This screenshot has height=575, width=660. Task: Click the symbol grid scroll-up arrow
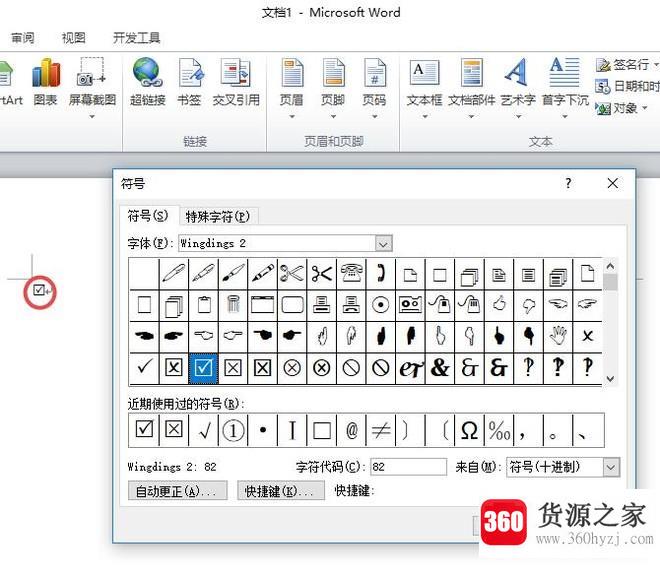click(x=610, y=266)
